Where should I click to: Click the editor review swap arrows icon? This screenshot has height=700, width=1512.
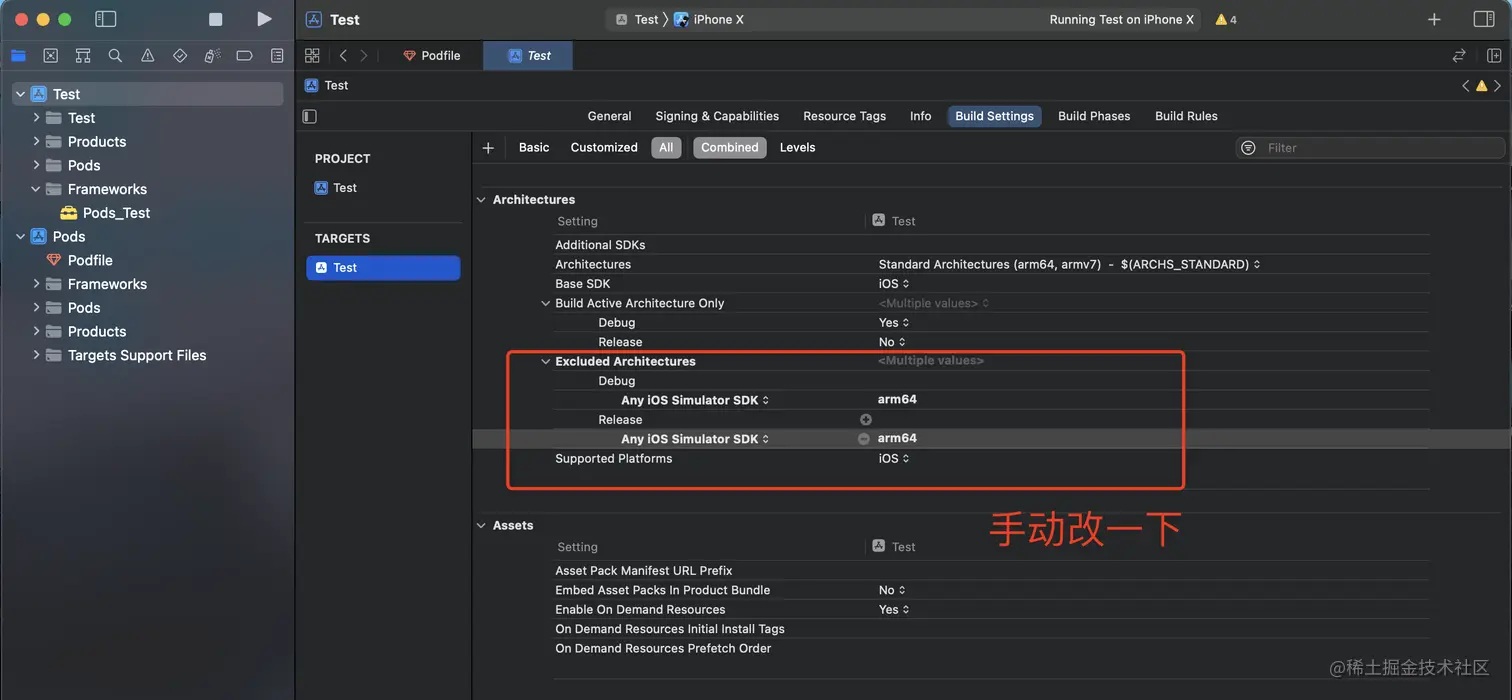tap(1459, 56)
